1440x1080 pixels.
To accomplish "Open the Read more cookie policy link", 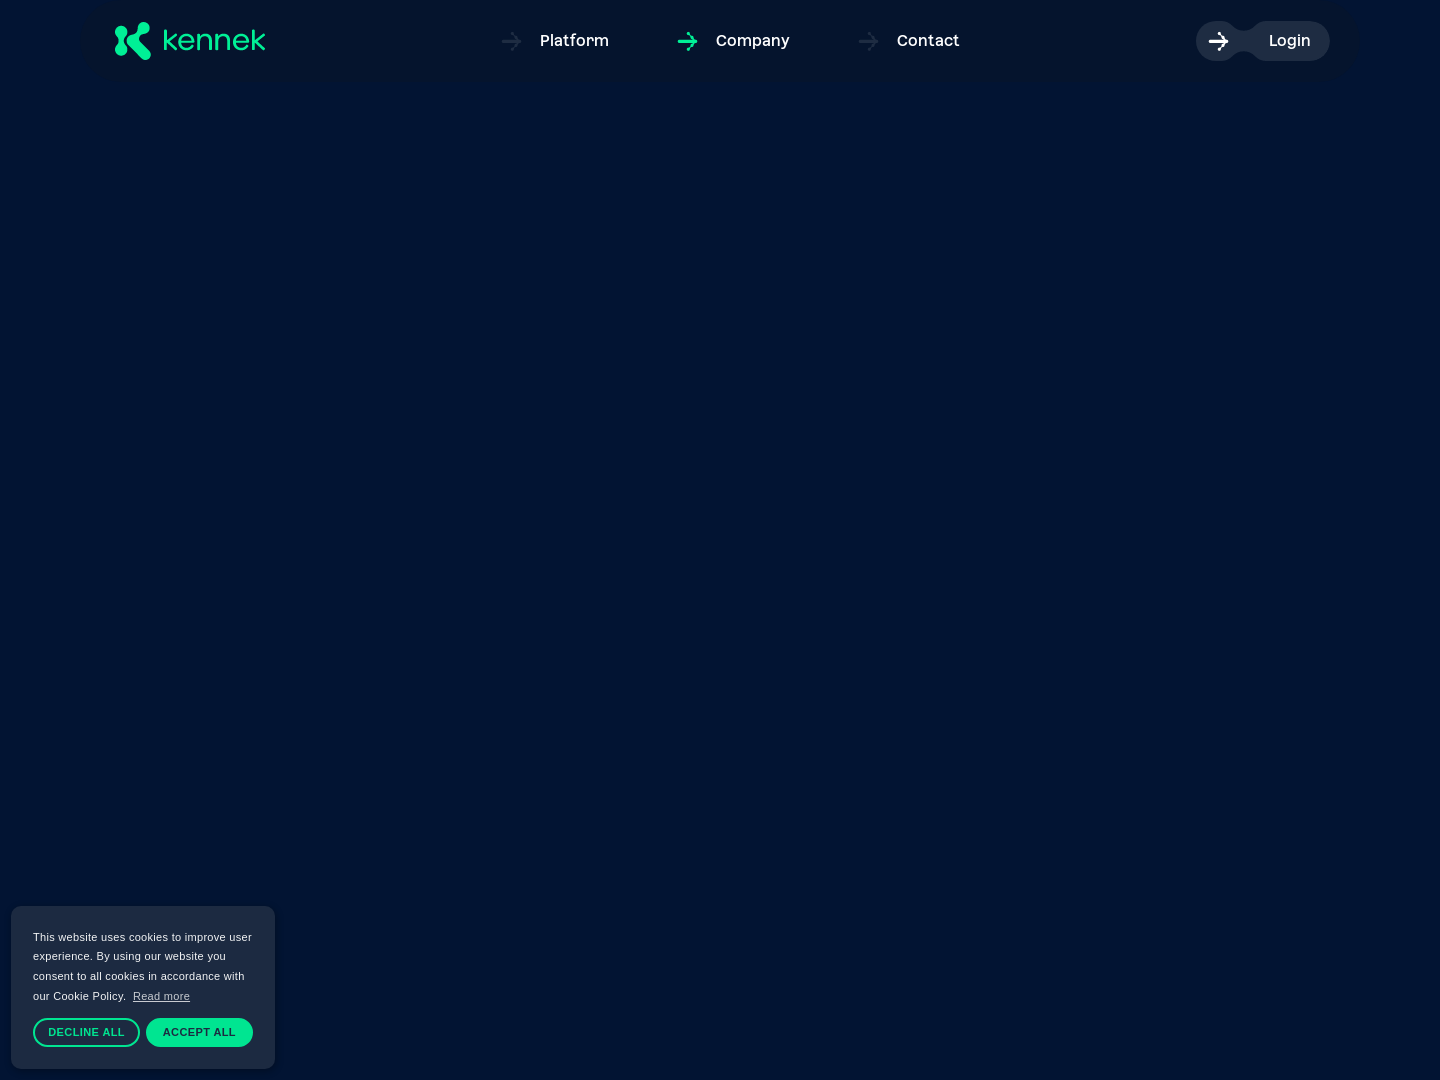I will coord(161,996).
